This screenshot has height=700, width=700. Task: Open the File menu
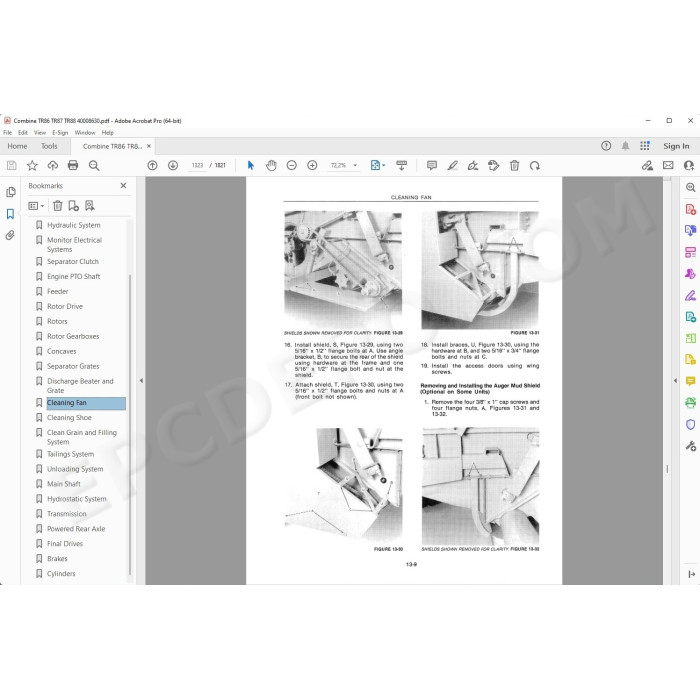pos(8,133)
